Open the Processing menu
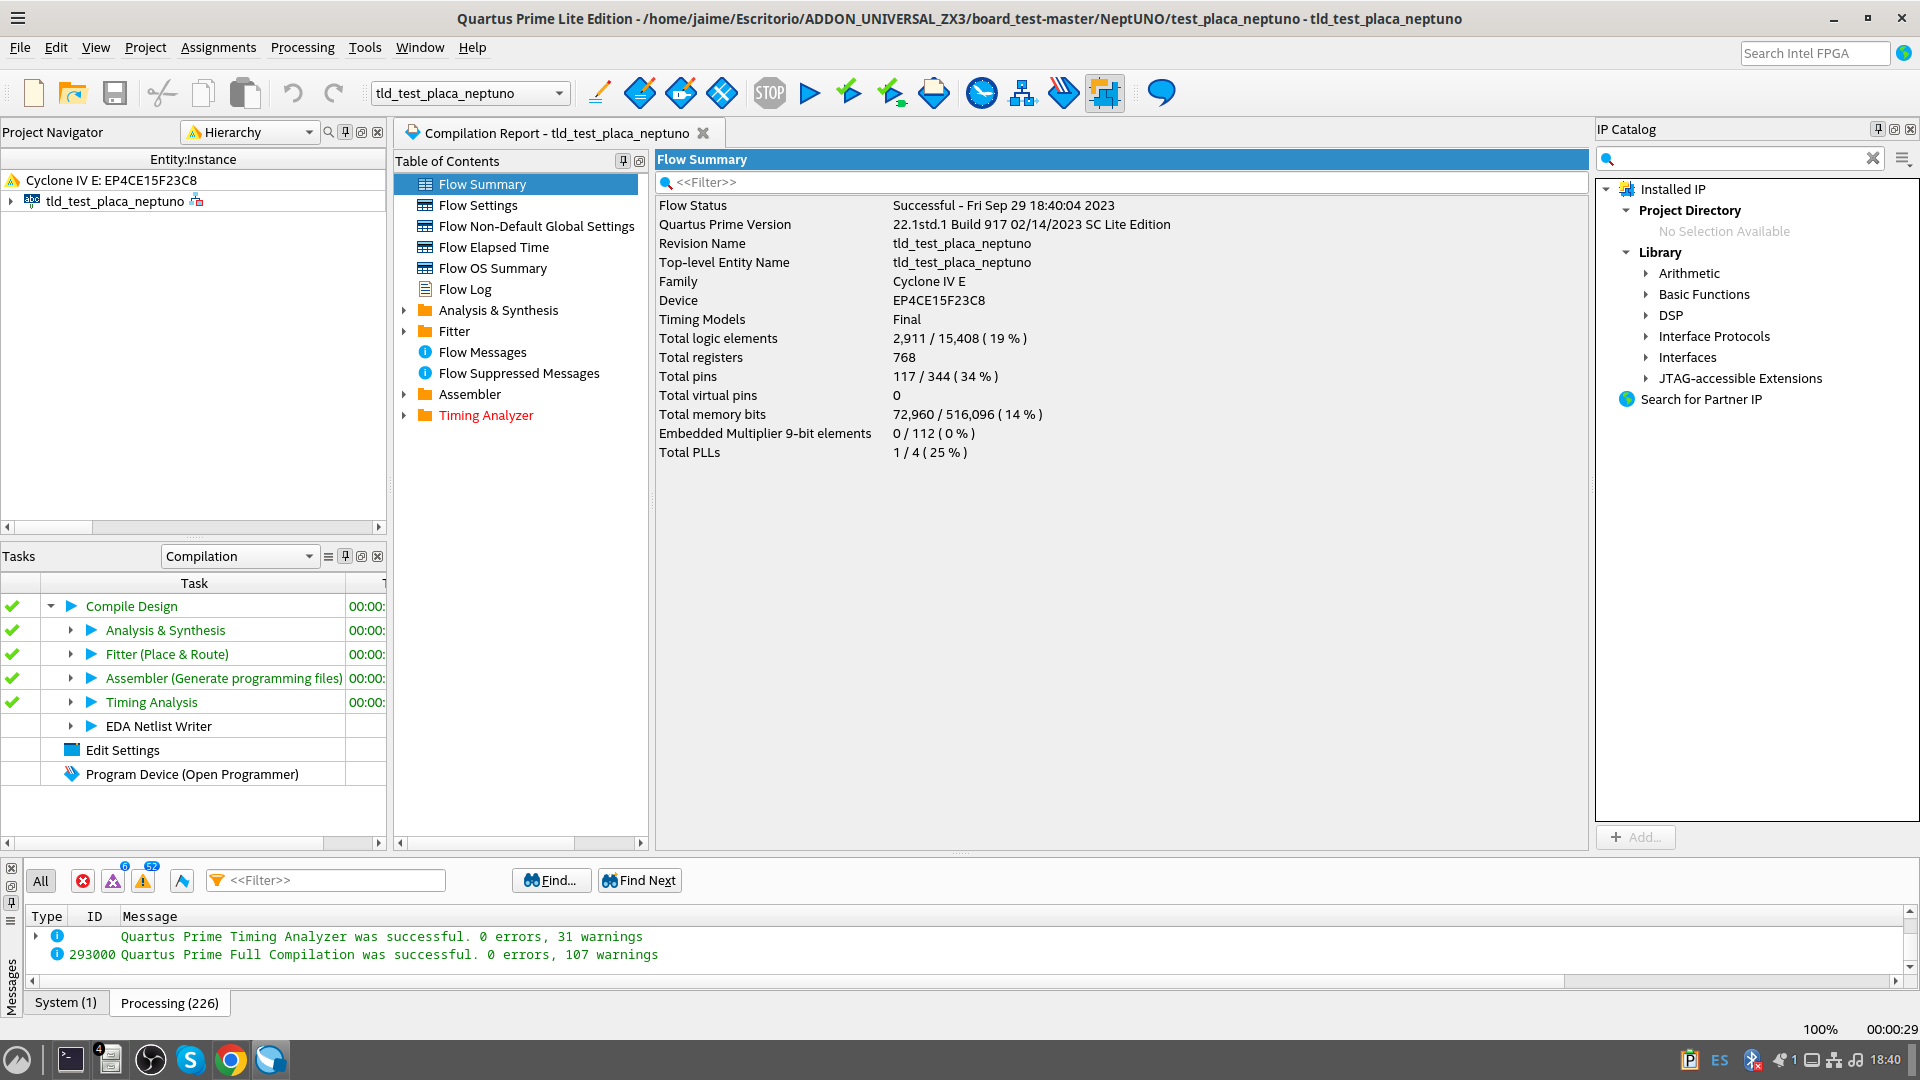This screenshot has width=1920, height=1080. point(301,47)
